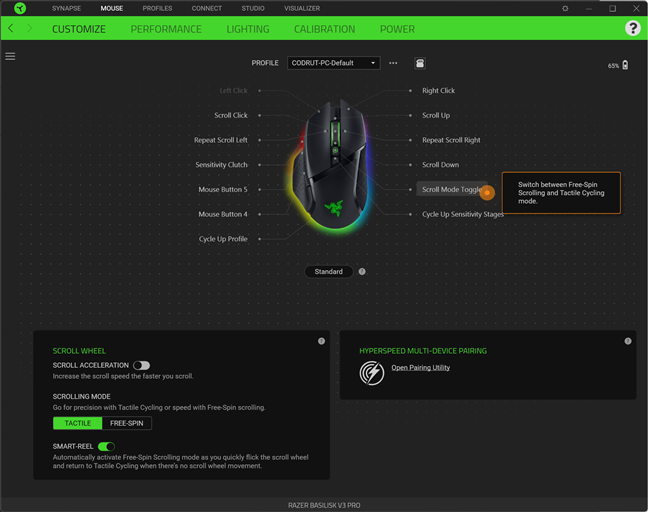The image size is (648, 512).
Task: Select the Cycle Up Profile assignment
Action: click(223, 239)
